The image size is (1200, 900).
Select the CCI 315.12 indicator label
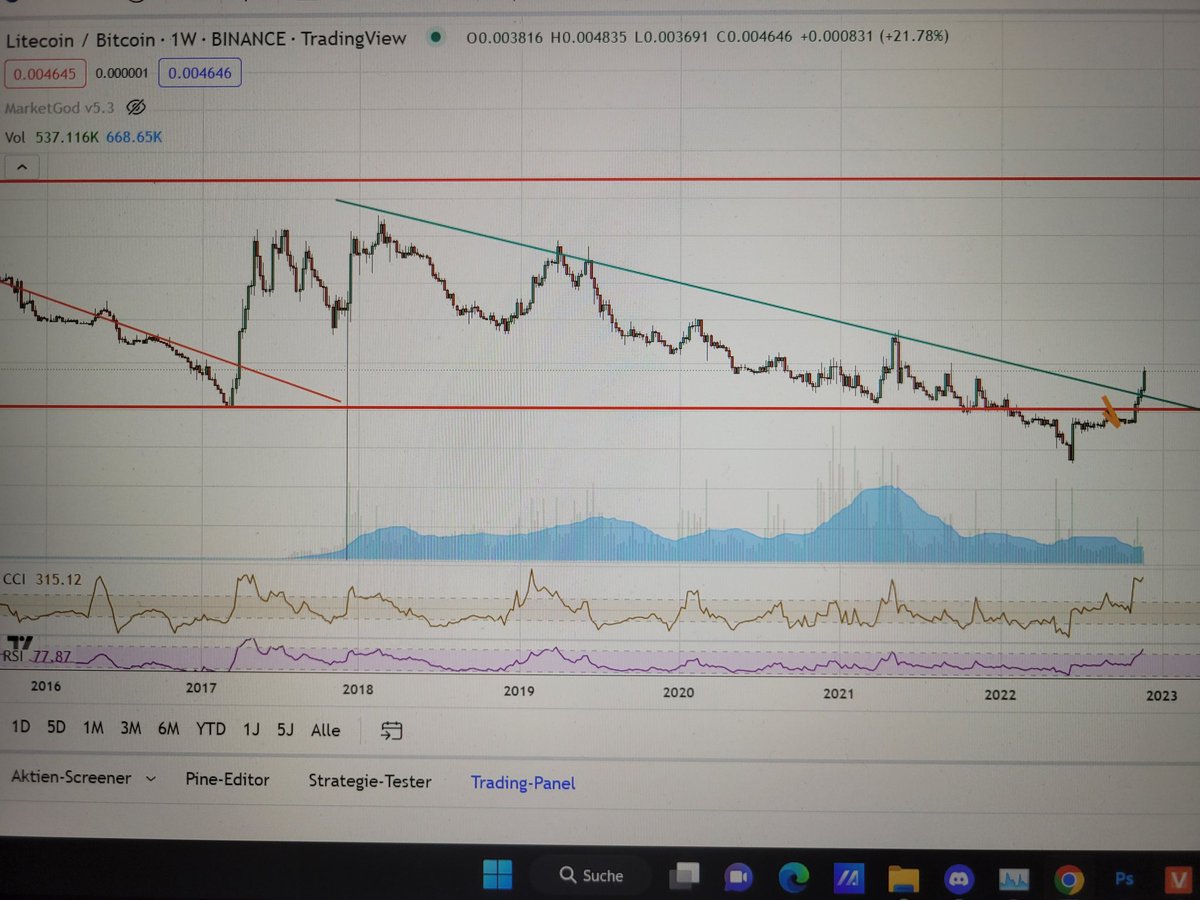[41, 578]
